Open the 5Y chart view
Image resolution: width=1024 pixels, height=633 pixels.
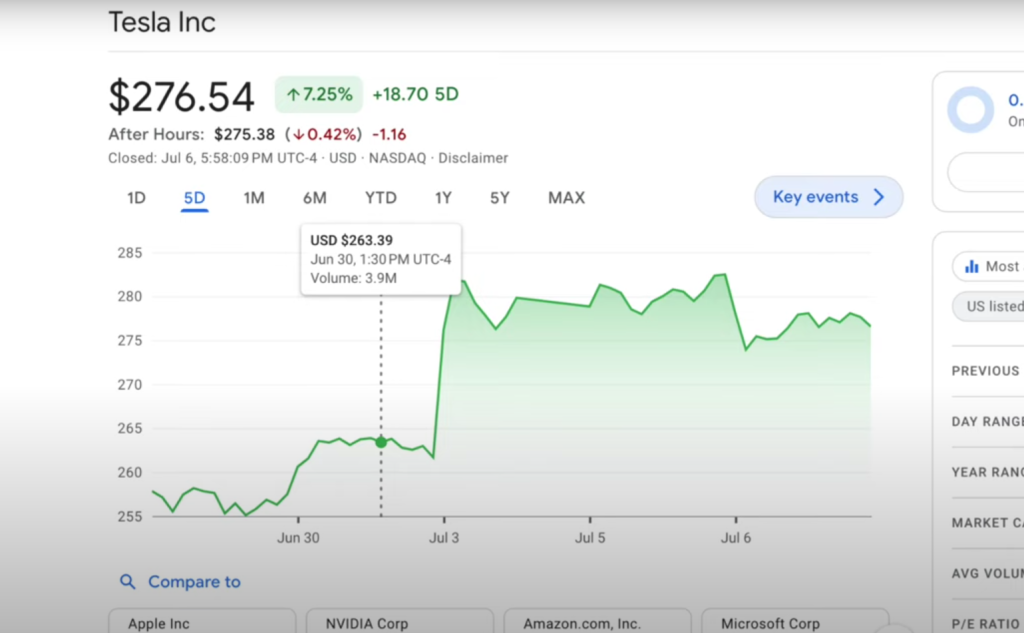pyautogui.click(x=499, y=197)
